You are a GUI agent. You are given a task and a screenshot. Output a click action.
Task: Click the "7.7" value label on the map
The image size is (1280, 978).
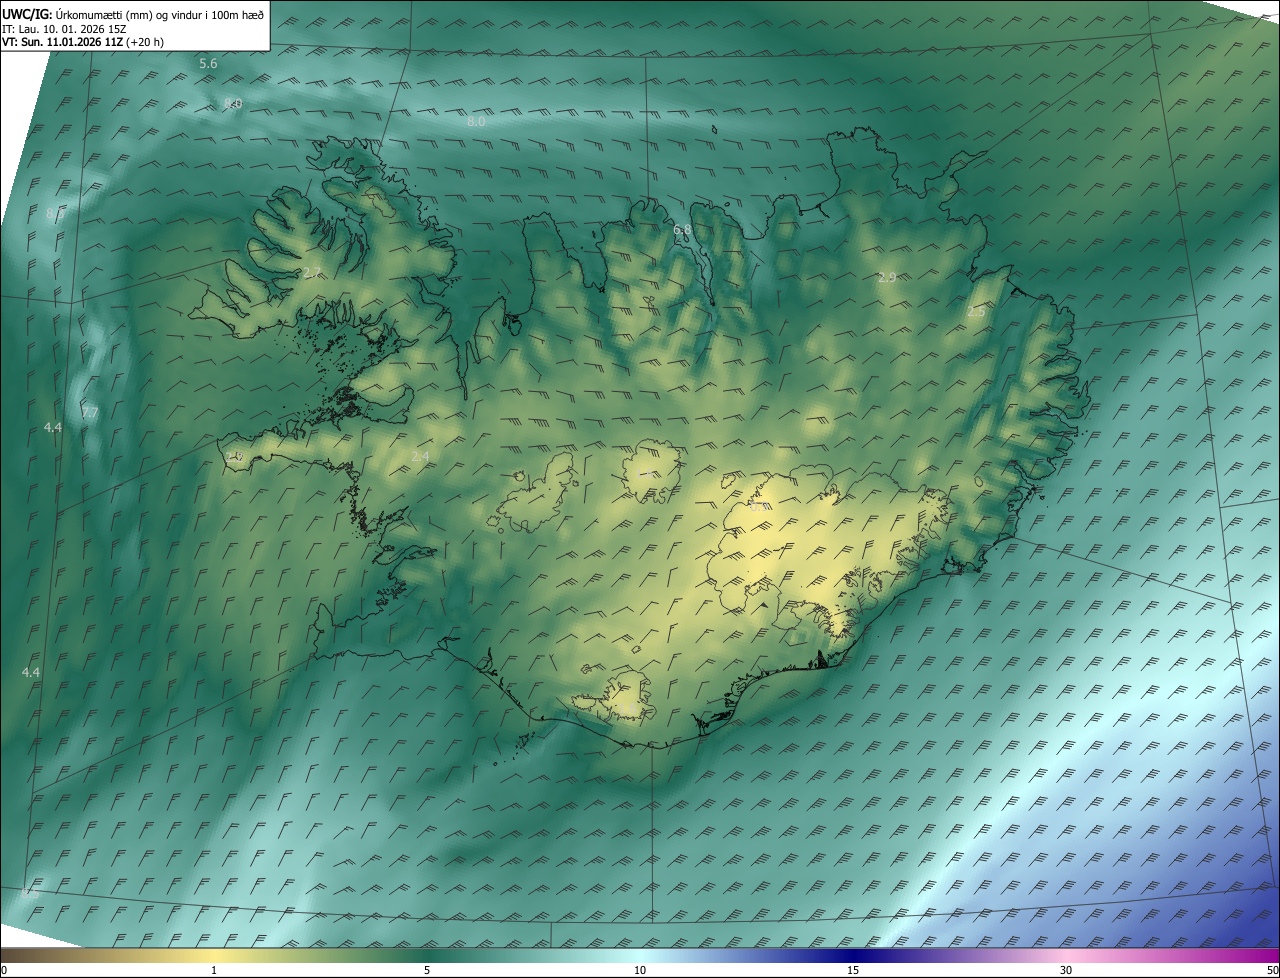(x=90, y=413)
